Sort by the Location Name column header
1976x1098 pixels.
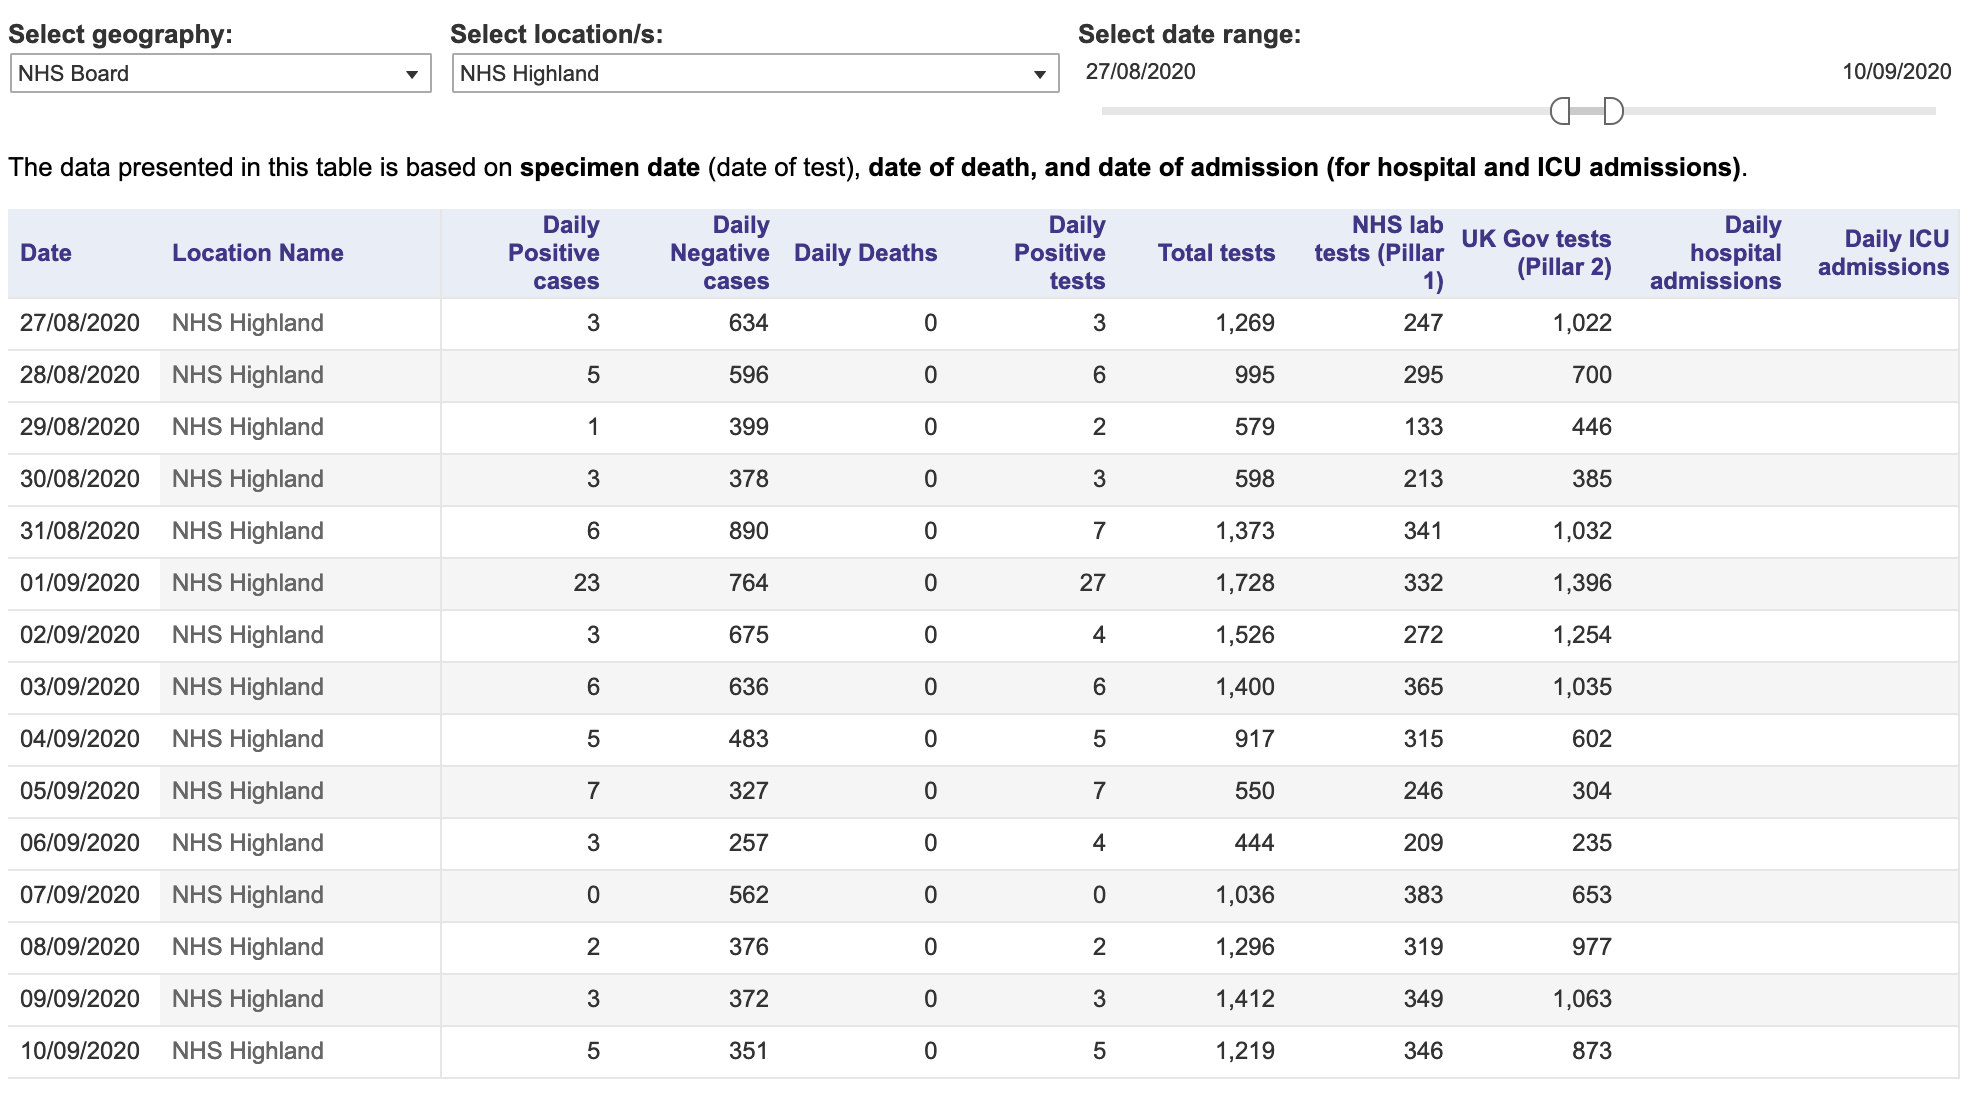[258, 253]
